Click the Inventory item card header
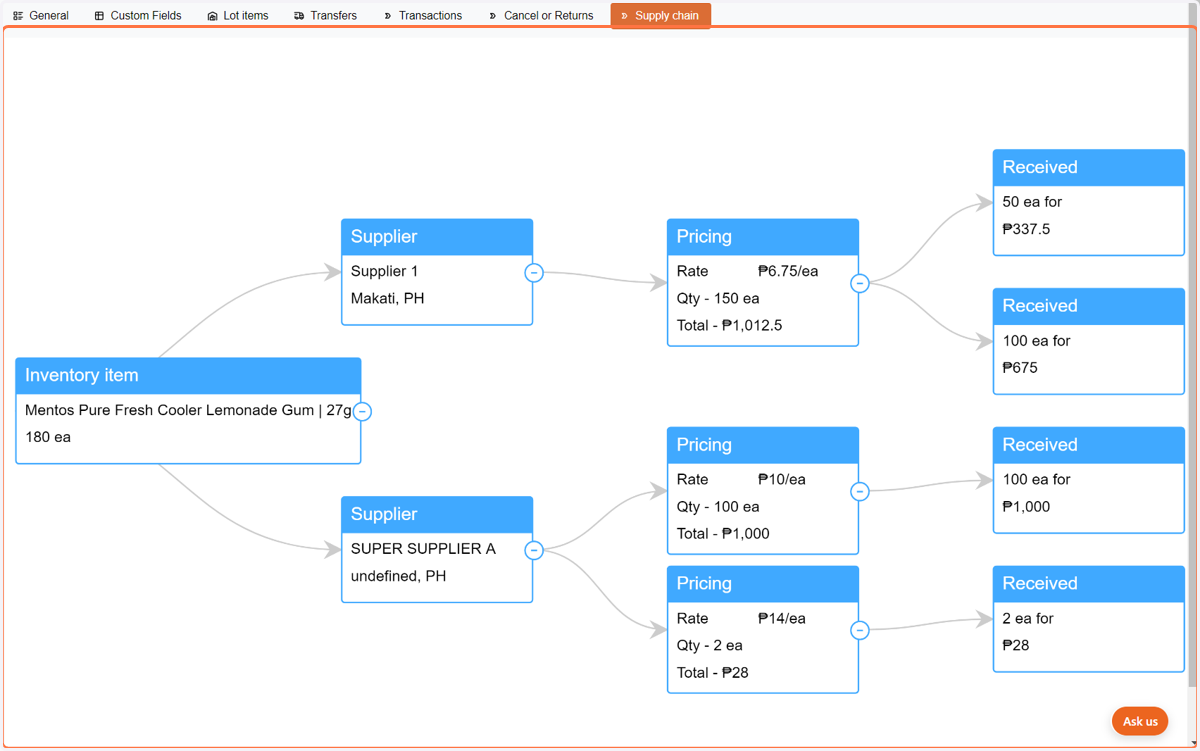 188,376
